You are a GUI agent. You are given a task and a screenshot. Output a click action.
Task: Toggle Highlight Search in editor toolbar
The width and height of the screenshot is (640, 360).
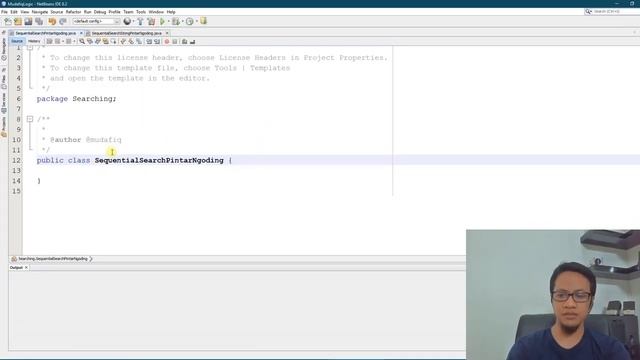pos(105,41)
